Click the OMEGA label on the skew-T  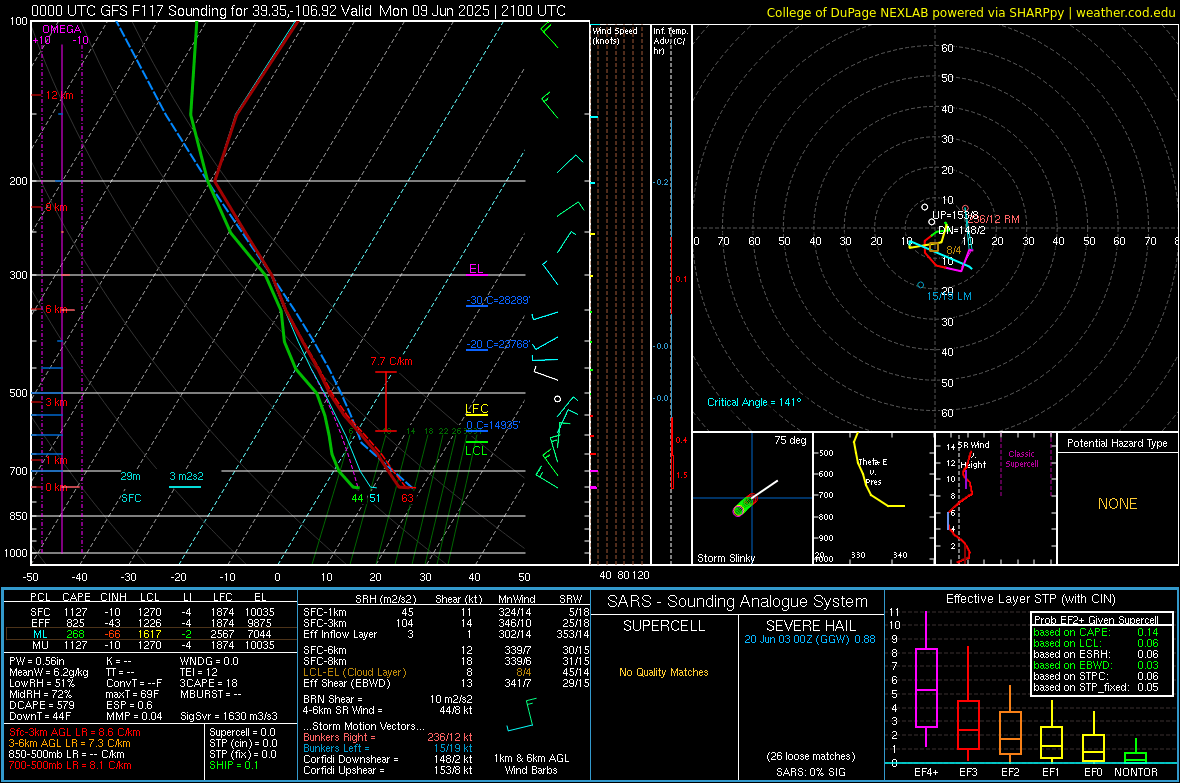click(x=62, y=29)
